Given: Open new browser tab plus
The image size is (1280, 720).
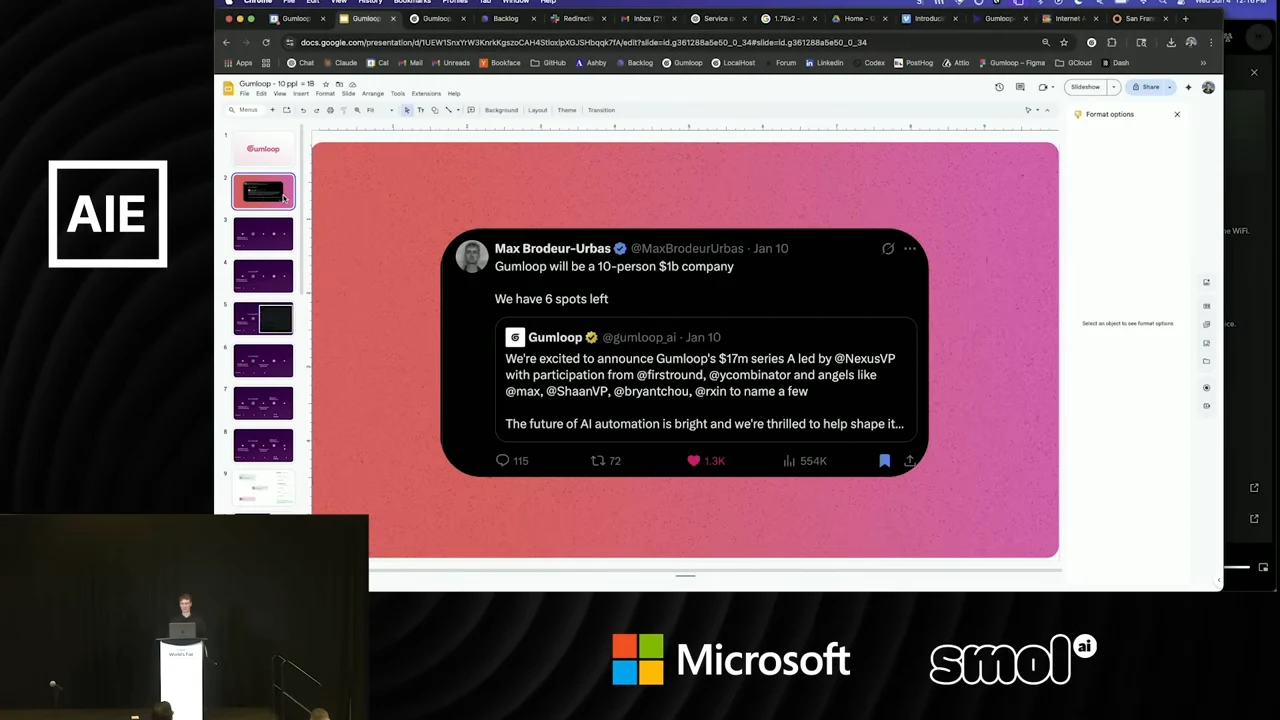Looking at the screenshot, I should [x=1185, y=18].
